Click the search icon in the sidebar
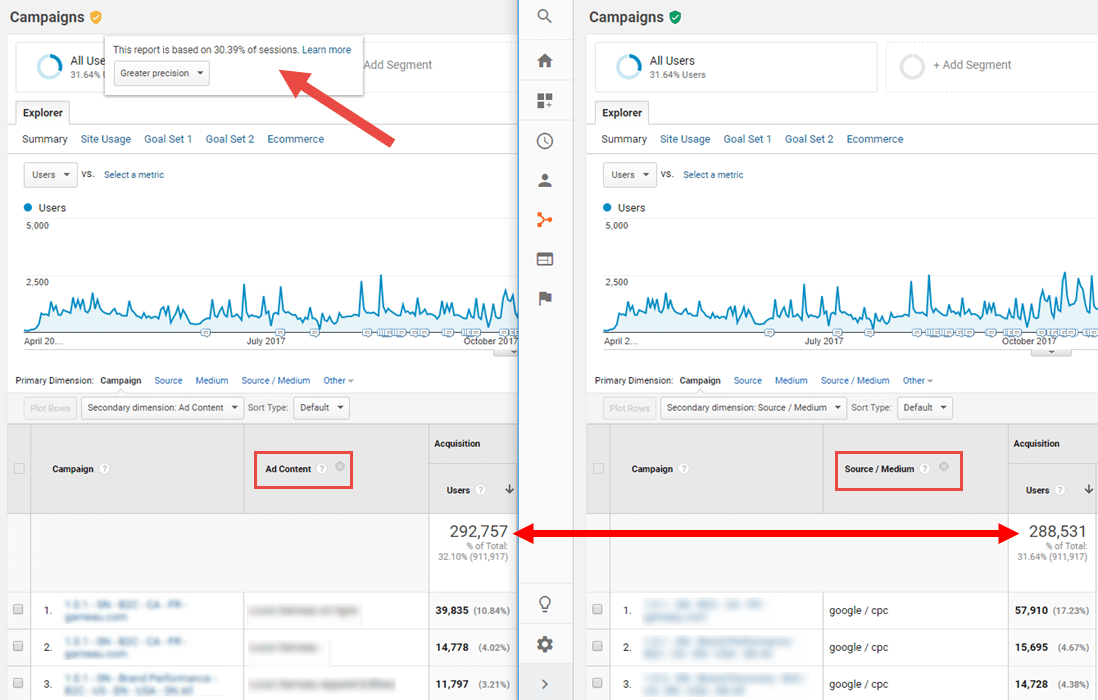This screenshot has width=1098, height=700. pos(545,16)
